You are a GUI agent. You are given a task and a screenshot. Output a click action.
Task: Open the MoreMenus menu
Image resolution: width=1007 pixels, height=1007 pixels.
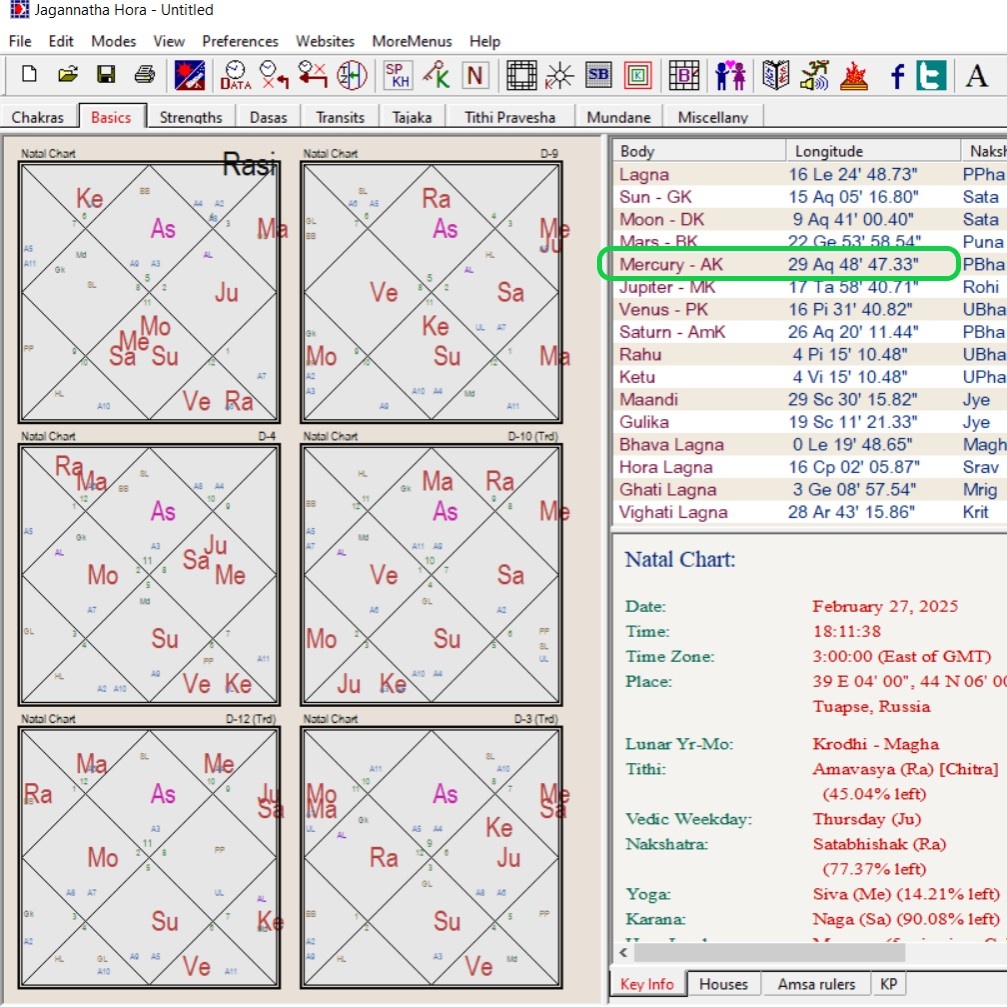click(x=412, y=41)
